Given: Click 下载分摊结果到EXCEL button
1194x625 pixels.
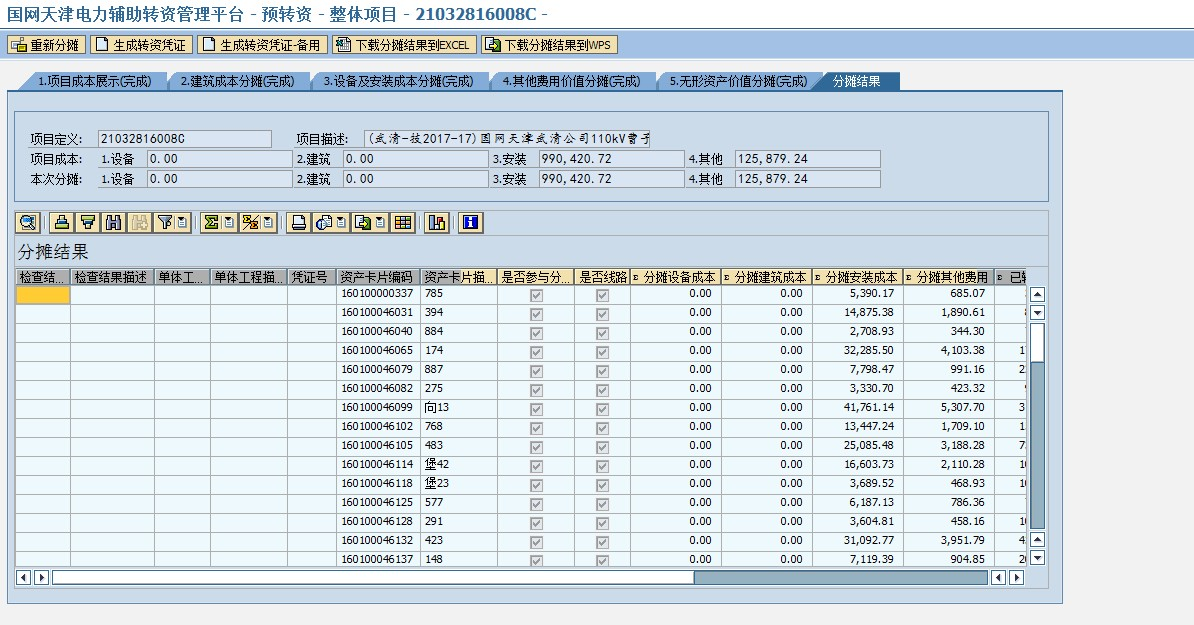Looking at the screenshot, I should [x=404, y=45].
